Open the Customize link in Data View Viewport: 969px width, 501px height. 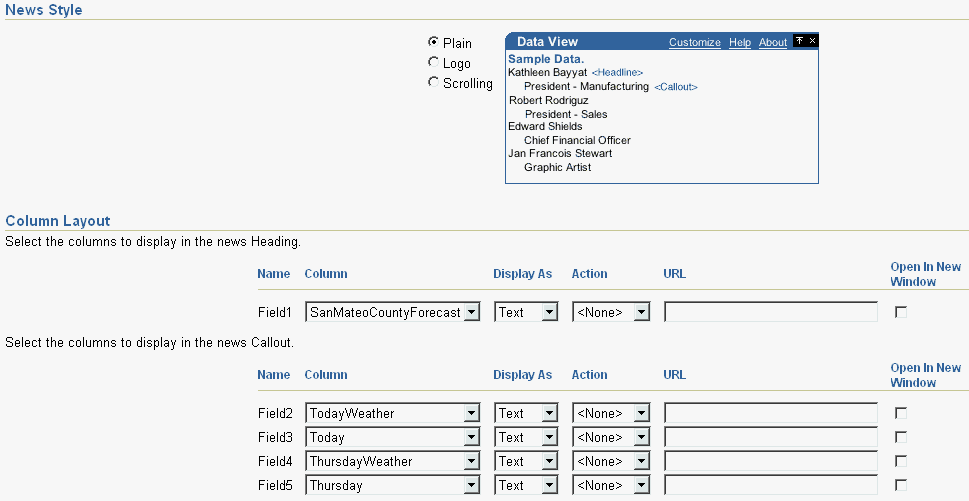coord(695,42)
